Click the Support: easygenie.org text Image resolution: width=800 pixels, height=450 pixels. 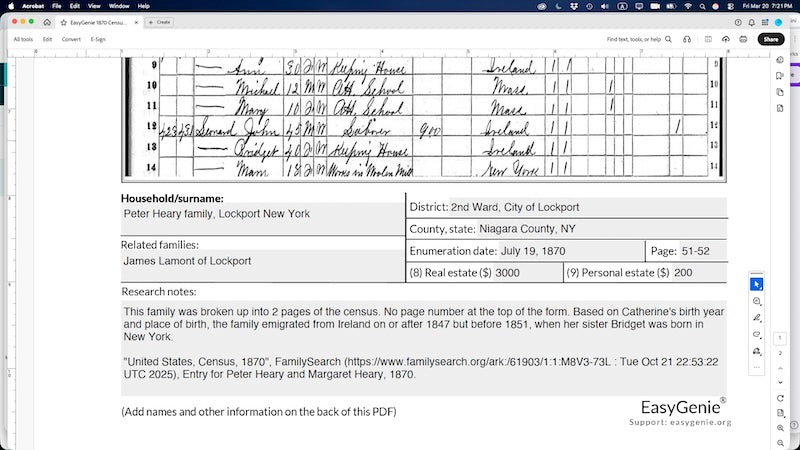pos(680,422)
